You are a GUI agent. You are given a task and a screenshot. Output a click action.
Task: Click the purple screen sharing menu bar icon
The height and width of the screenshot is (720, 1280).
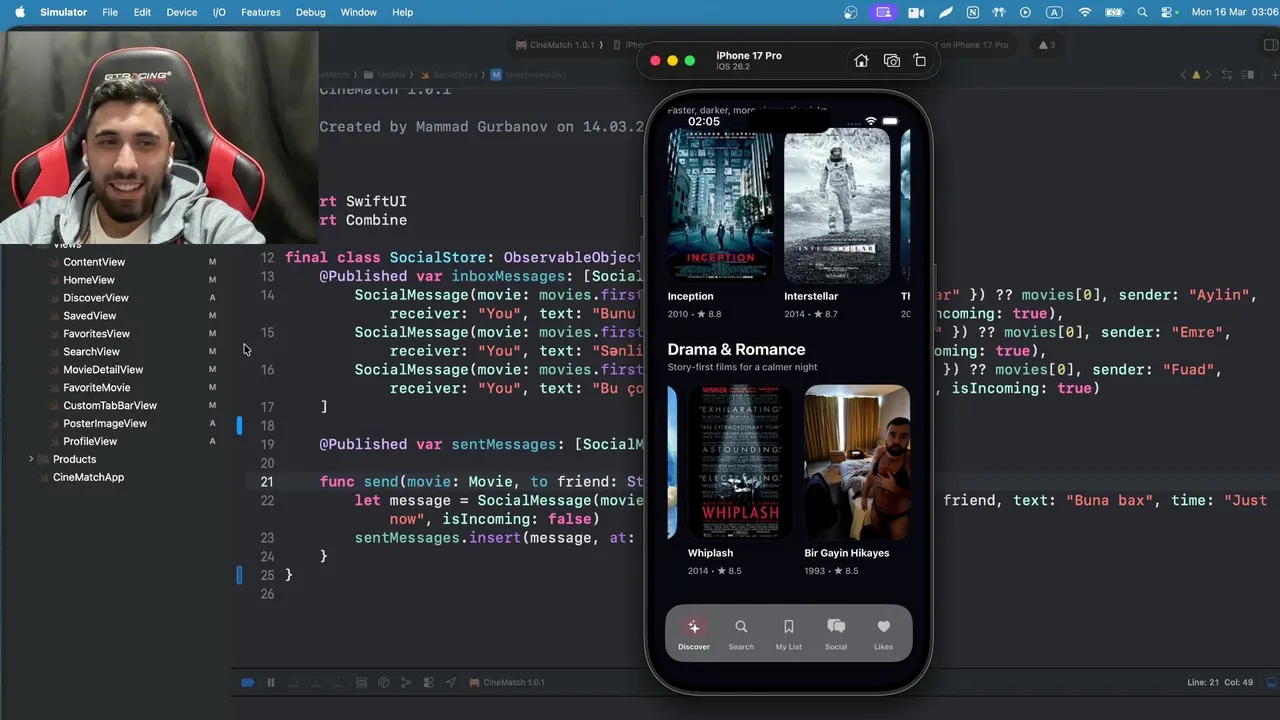tap(883, 12)
